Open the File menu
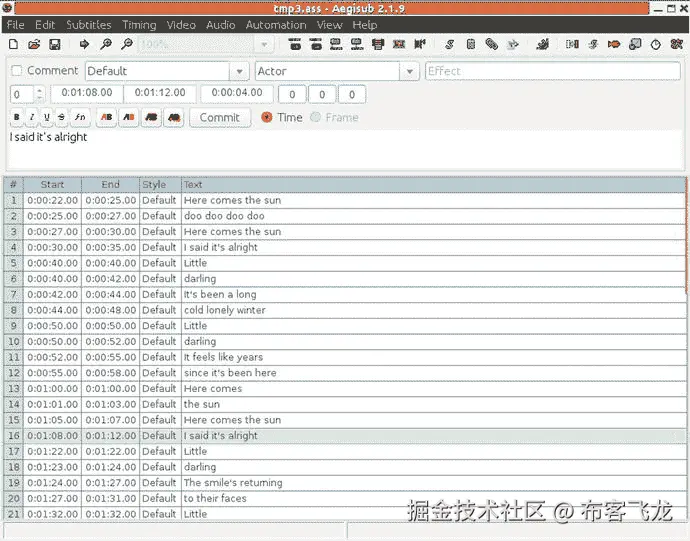 (x=15, y=25)
